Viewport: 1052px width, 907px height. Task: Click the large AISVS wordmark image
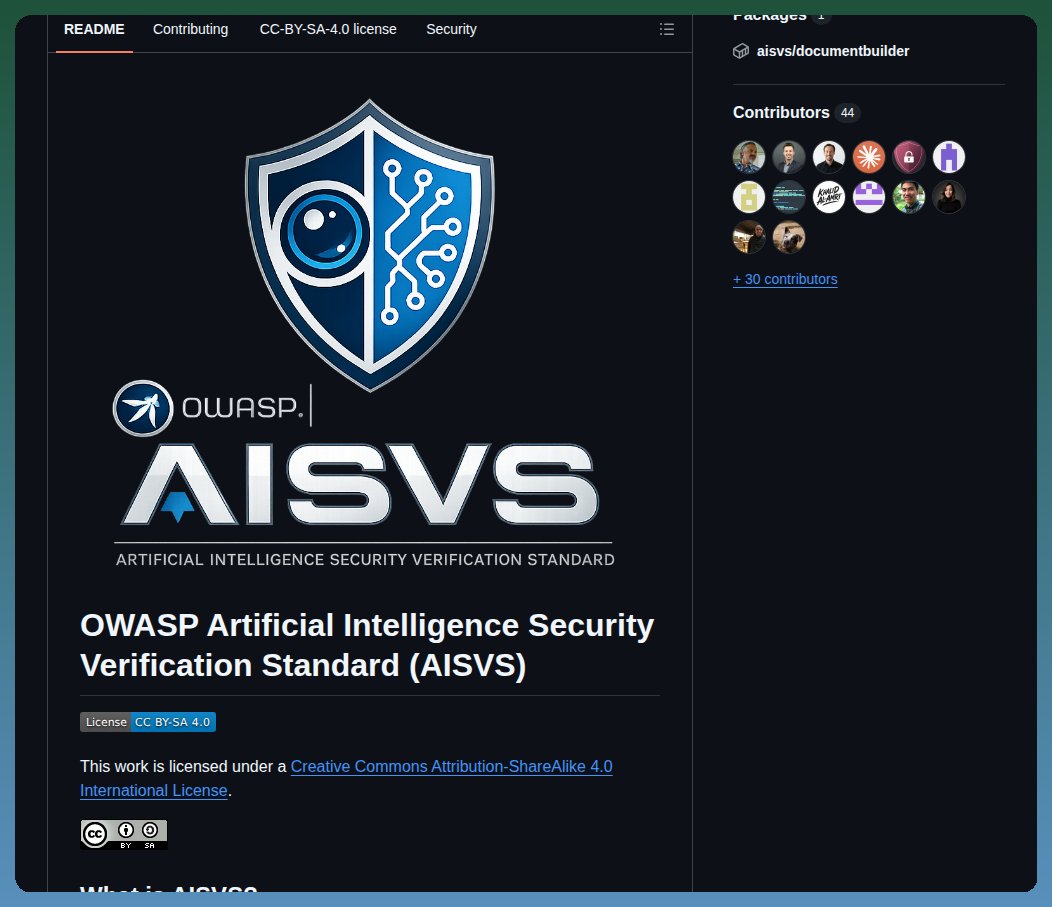coord(360,484)
